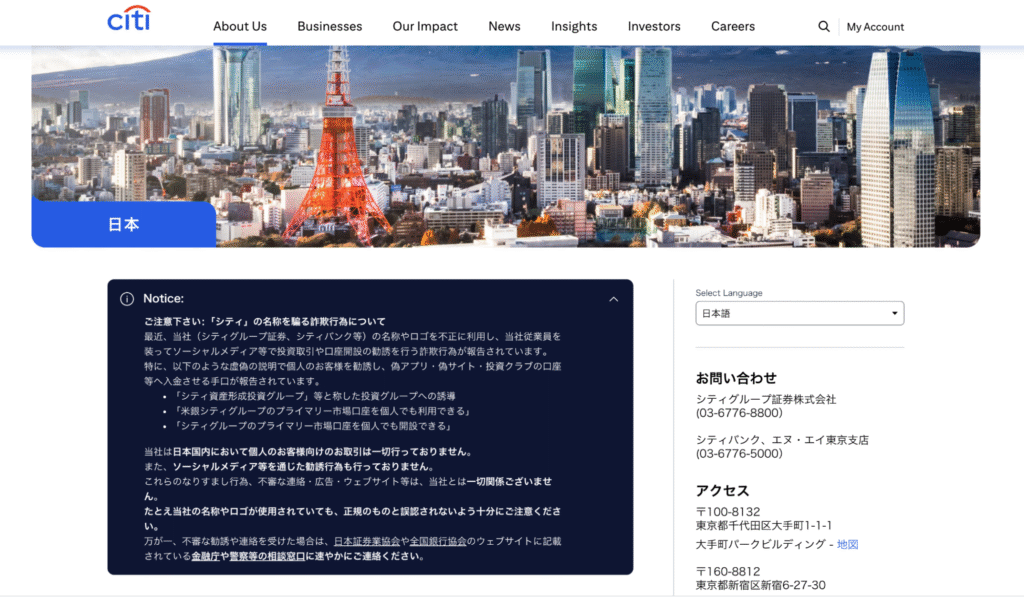Open the 地図 map link
This screenshot has height=597, width=1024.
(847, 544)
